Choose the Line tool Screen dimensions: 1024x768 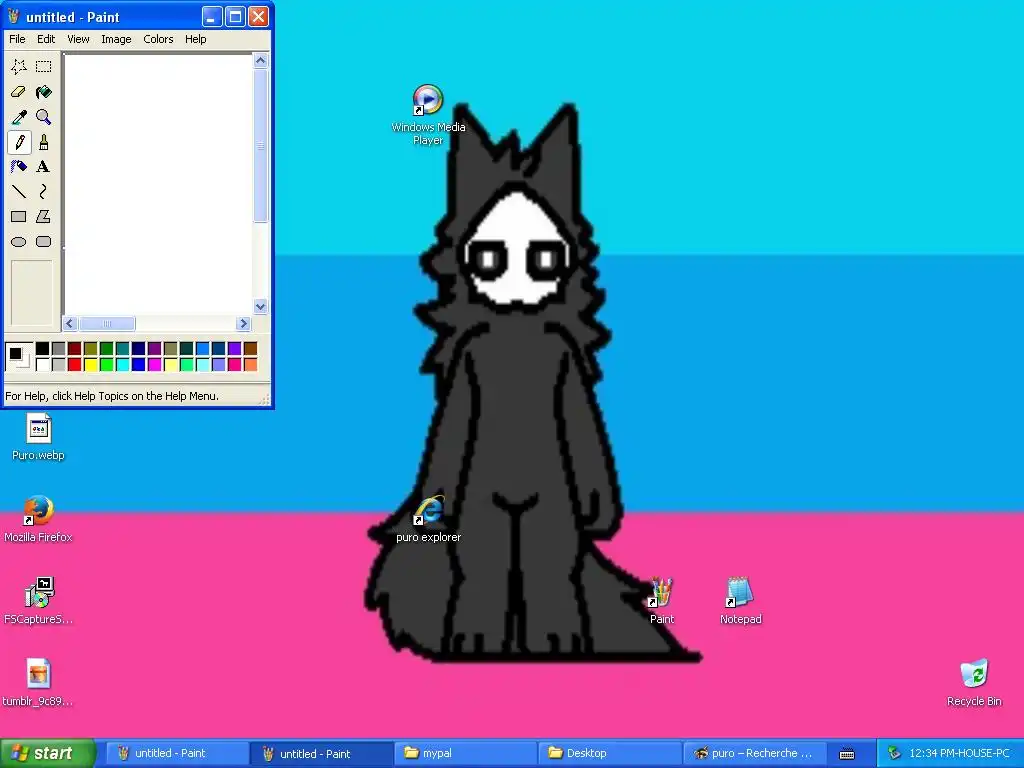pyautogui.click(x=19, y=191)
